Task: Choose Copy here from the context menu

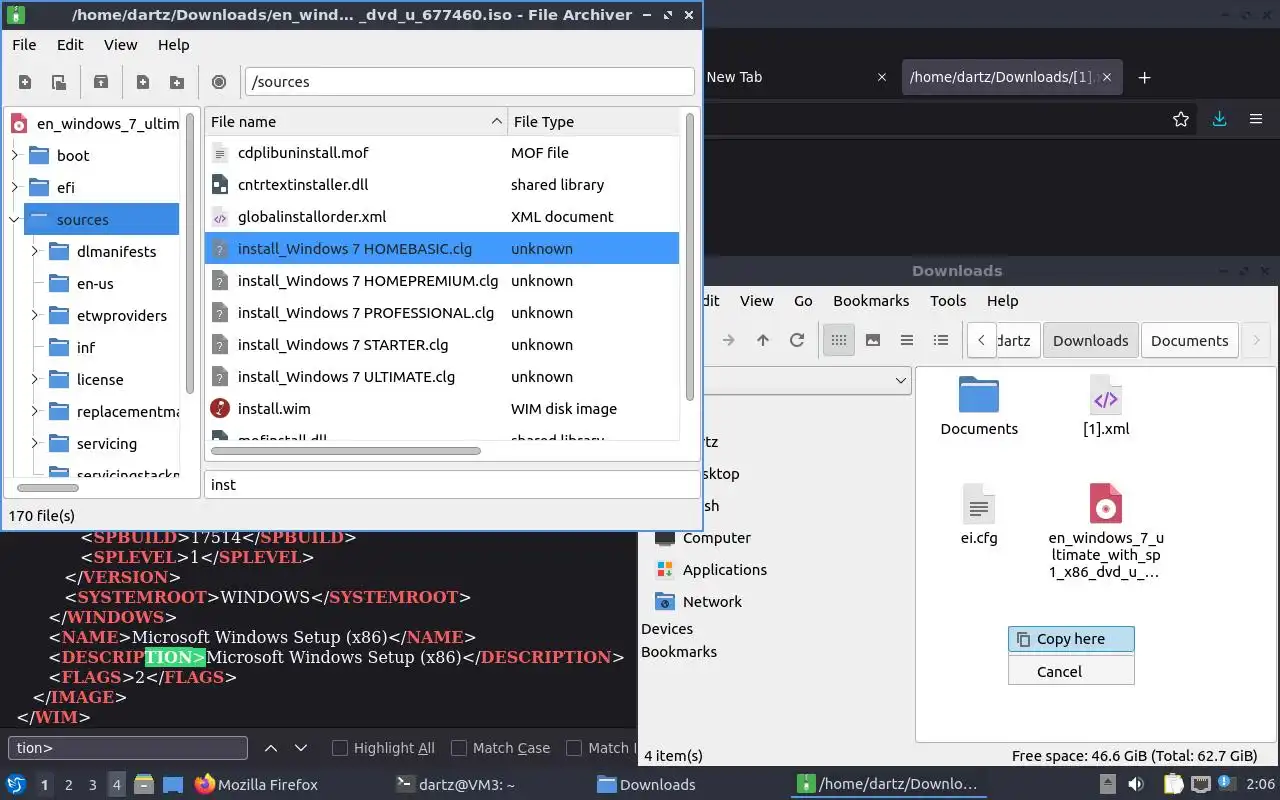Action: (1071, 639)
